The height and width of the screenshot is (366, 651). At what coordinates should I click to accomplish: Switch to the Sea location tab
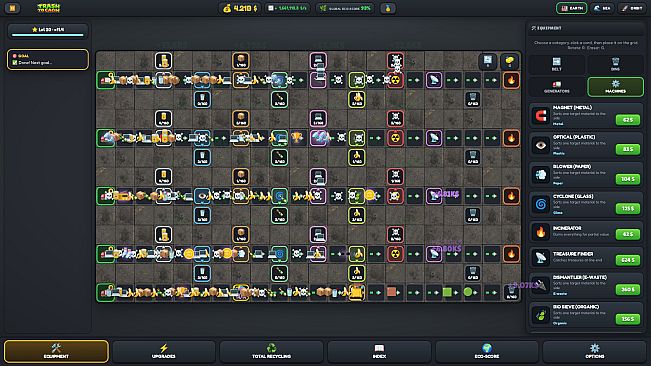602,8
